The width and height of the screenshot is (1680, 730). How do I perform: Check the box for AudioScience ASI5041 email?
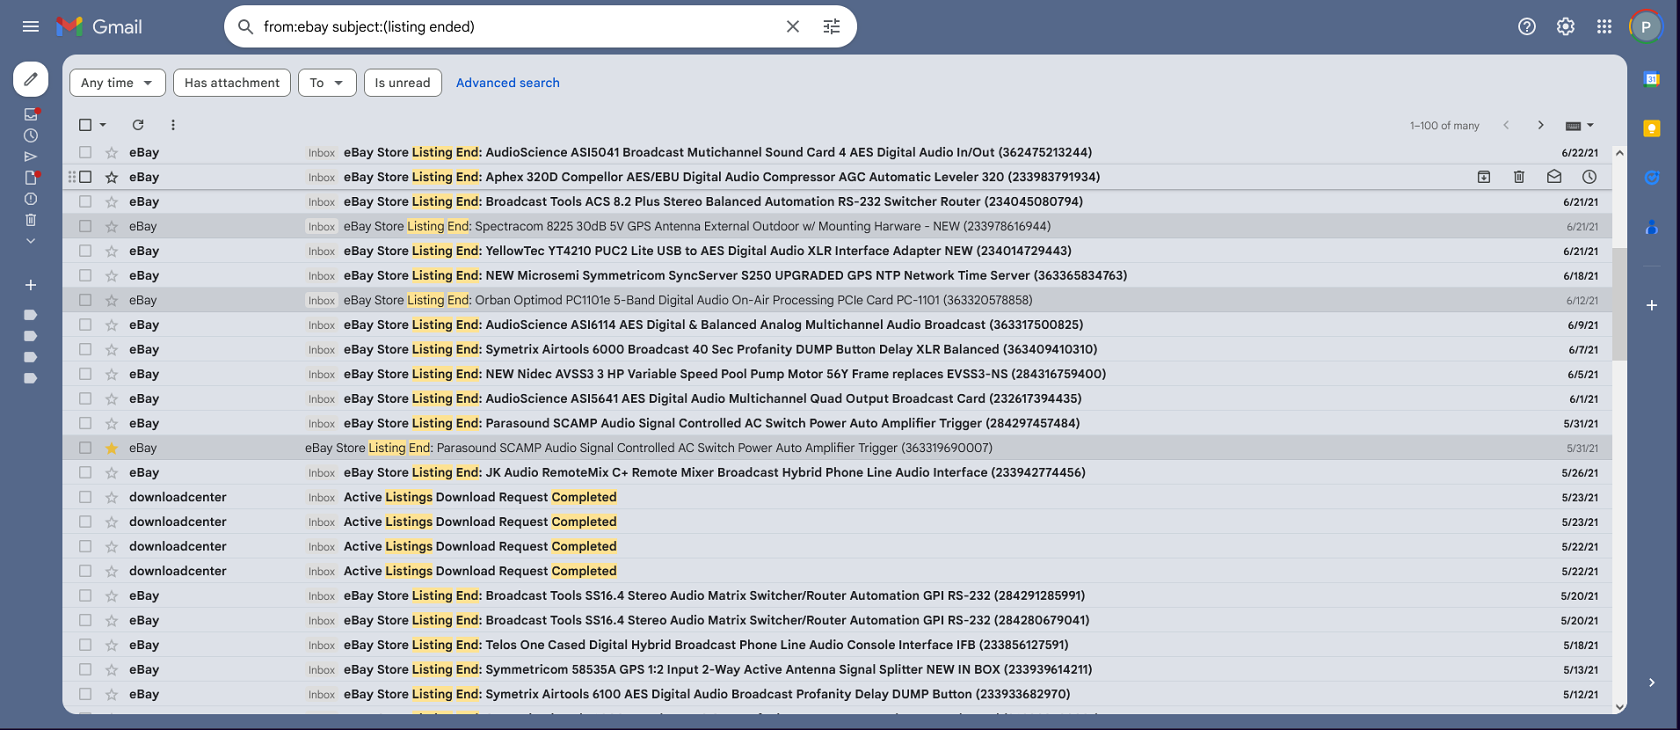coord(85,153)
